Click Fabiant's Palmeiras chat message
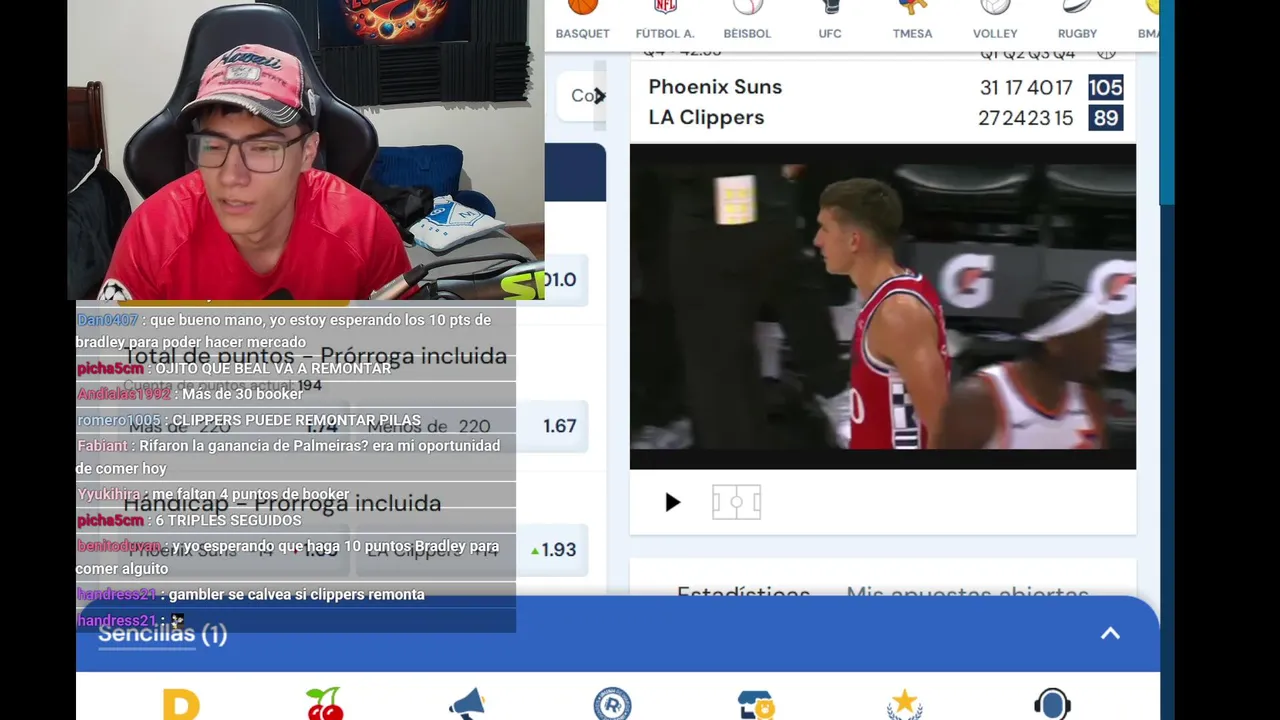Image resolution: width=1280 pixels, height=720 pixels. tap(296, 457)
